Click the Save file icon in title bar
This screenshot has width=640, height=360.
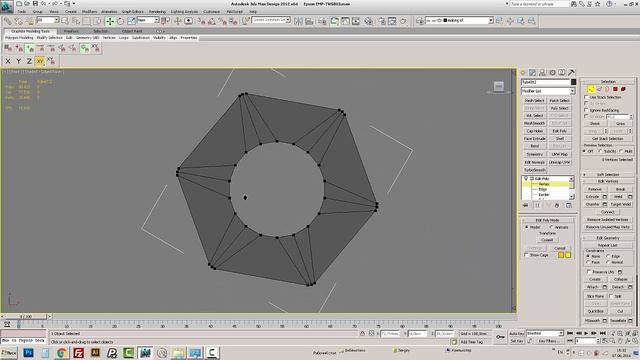(x=35, y=4)
